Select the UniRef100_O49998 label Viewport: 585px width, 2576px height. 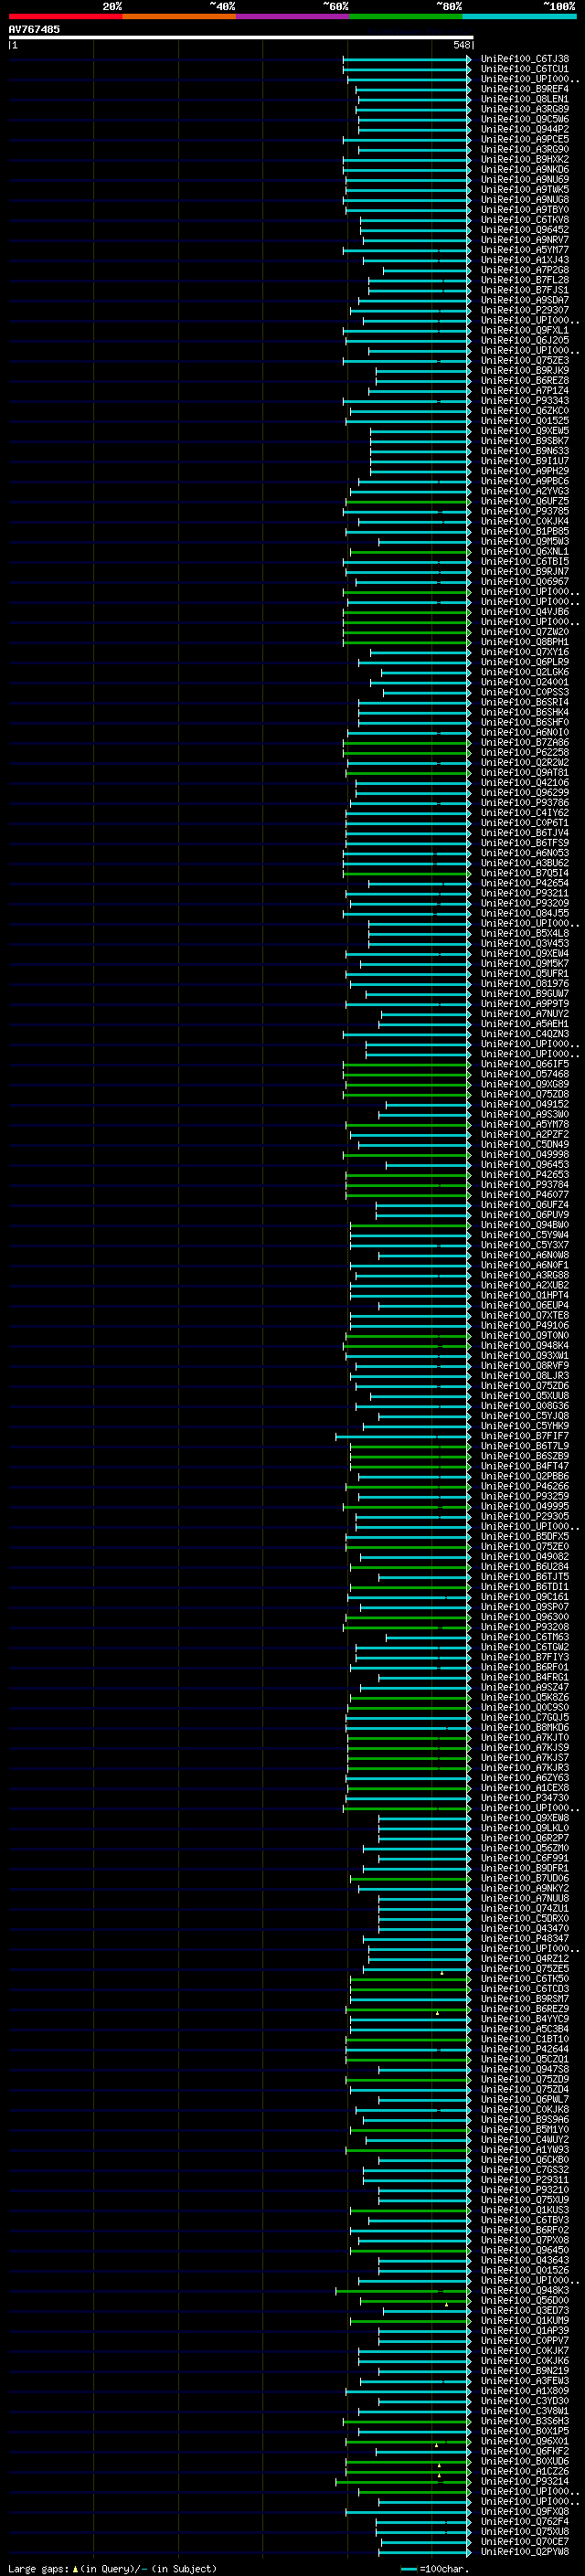point(525,1154)
